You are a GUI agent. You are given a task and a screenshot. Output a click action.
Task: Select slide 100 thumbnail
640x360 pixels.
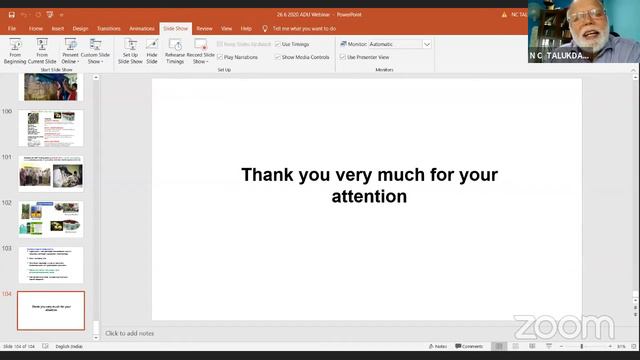(51, 128)
